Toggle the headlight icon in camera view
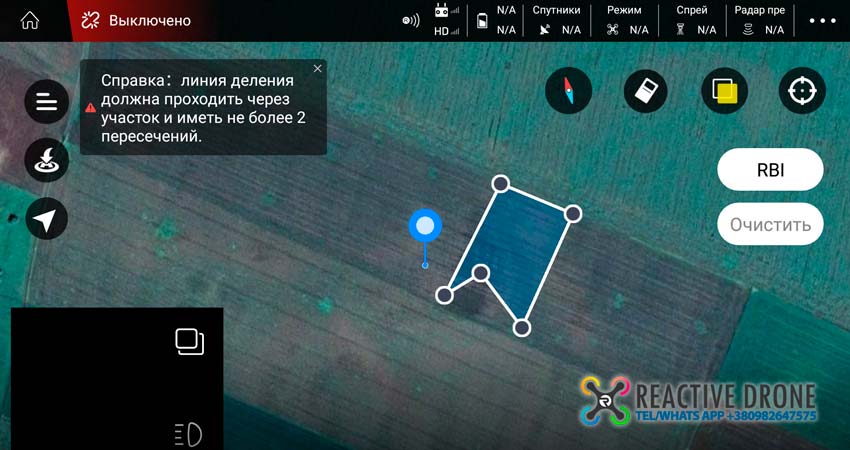The width and height of the screenshot is (850, 450). (188, 433)
